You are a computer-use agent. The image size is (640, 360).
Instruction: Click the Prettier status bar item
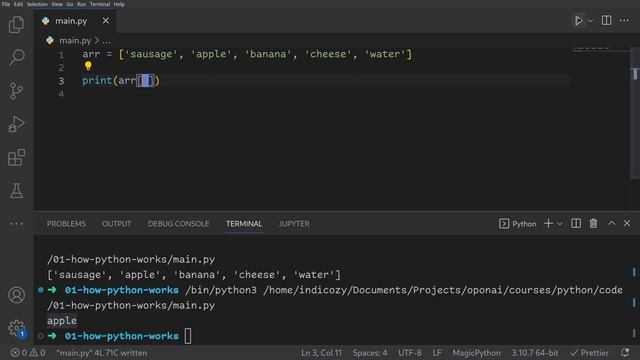589,353
